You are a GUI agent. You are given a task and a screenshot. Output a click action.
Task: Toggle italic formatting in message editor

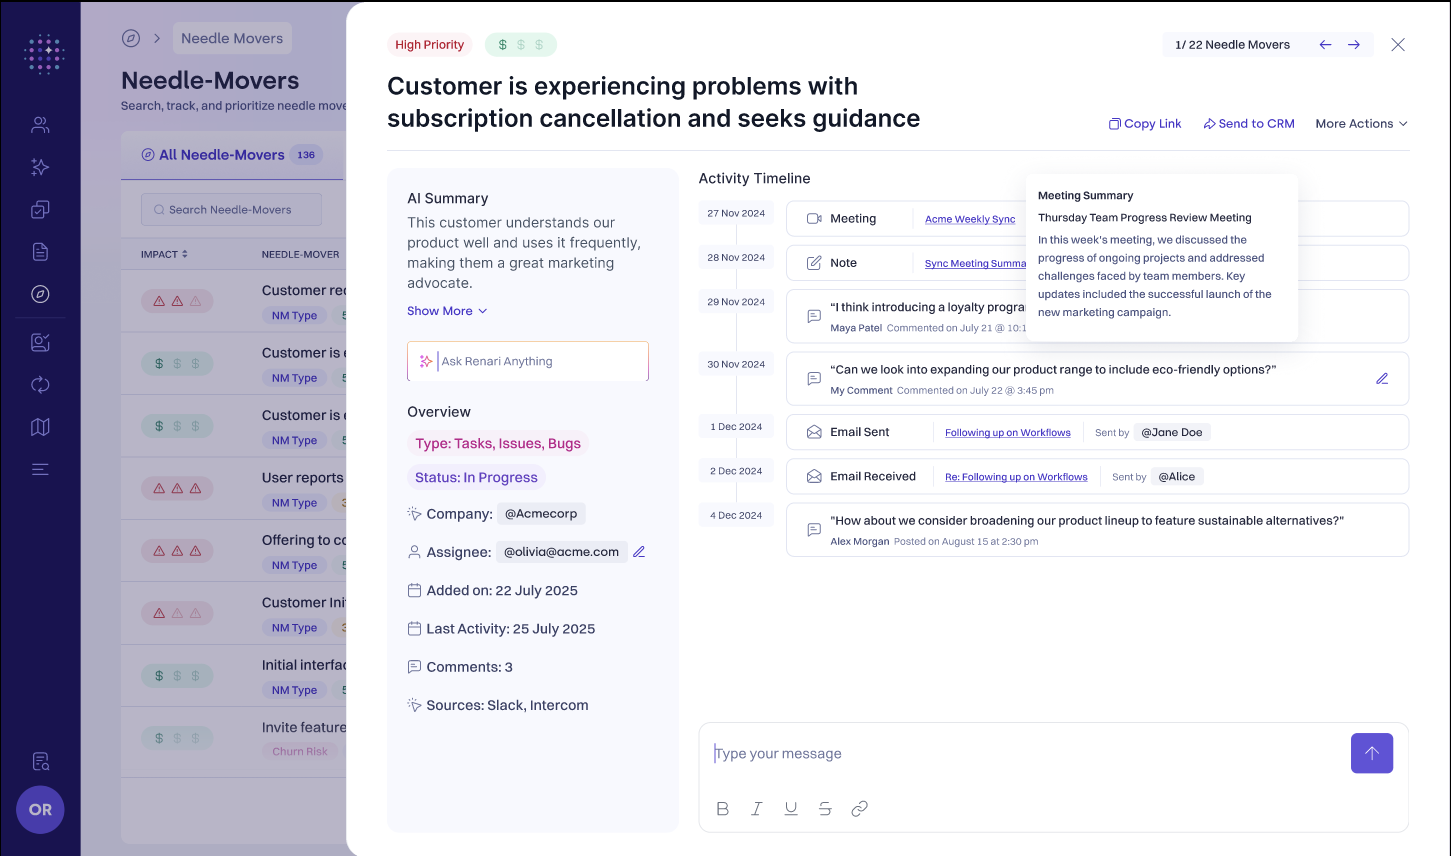coord(757,809)
